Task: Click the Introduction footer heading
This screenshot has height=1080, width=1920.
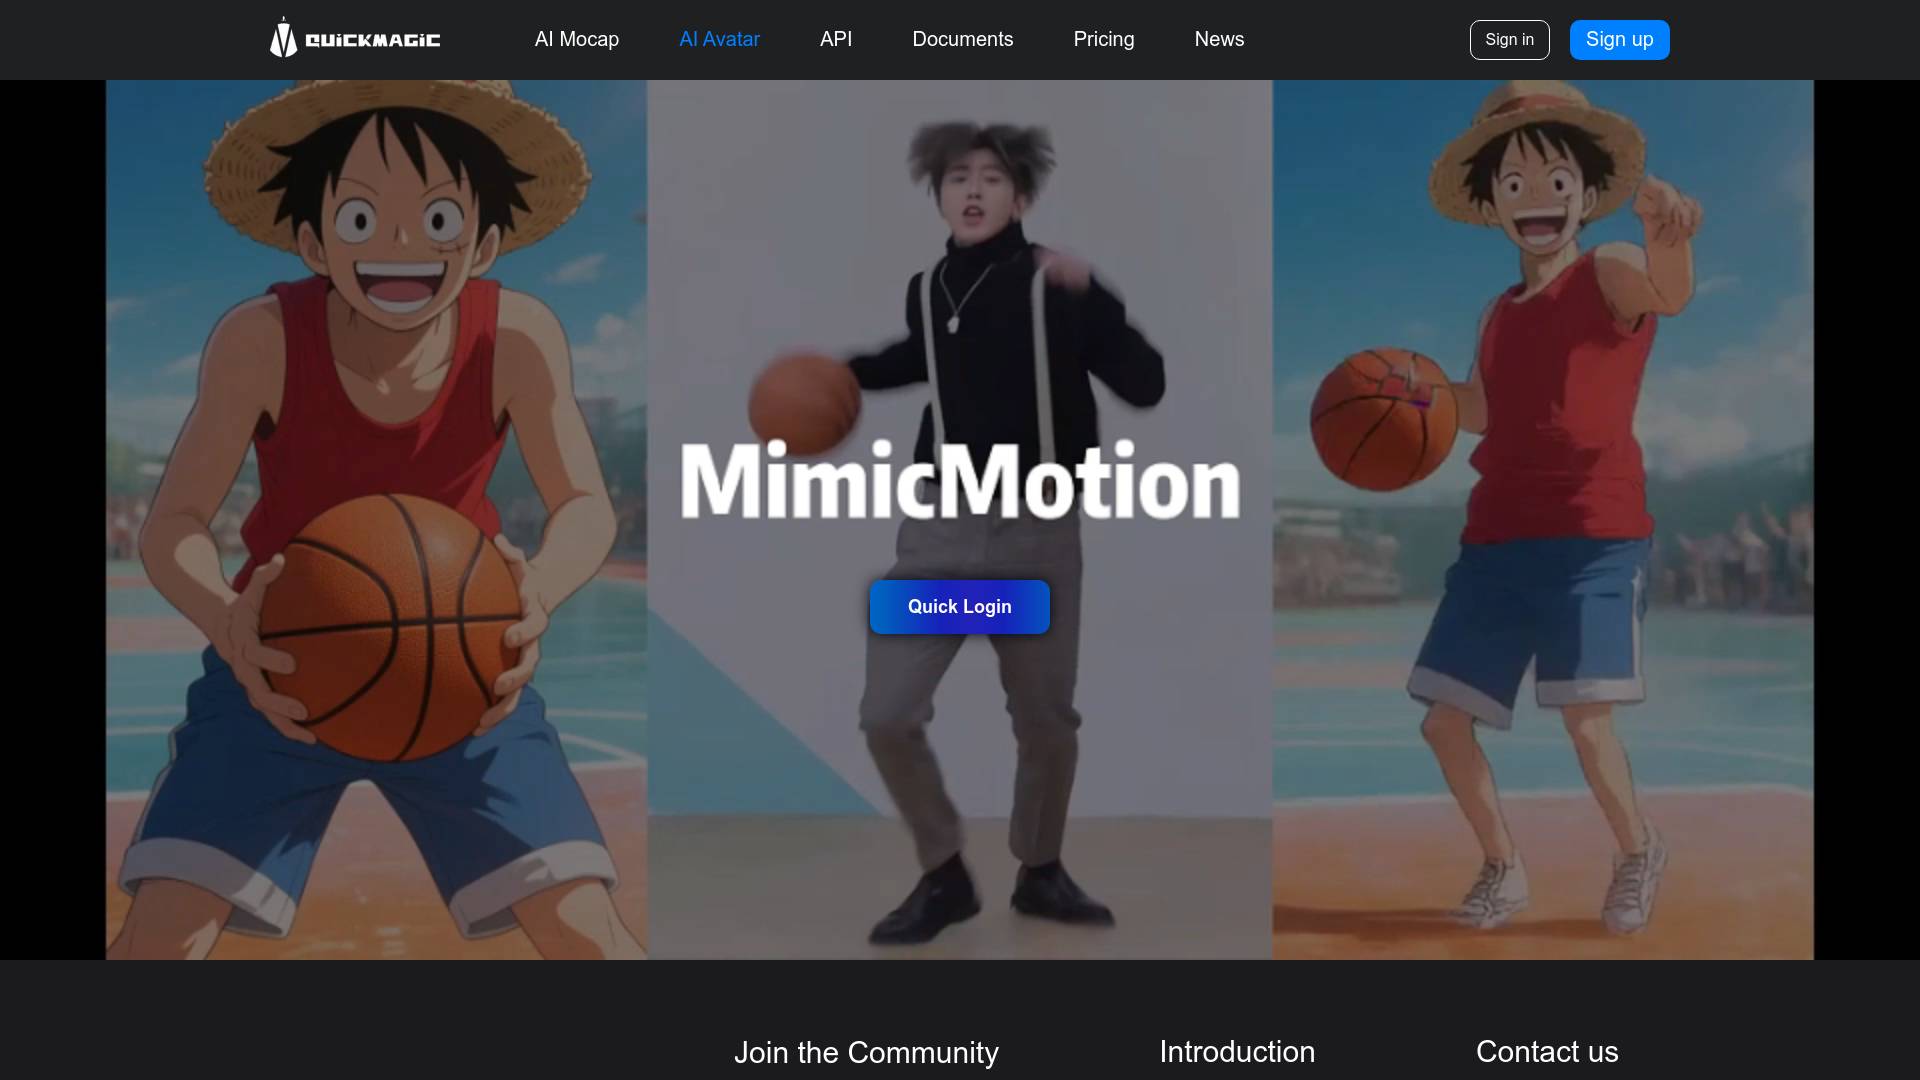Action: (1237, 1051)
